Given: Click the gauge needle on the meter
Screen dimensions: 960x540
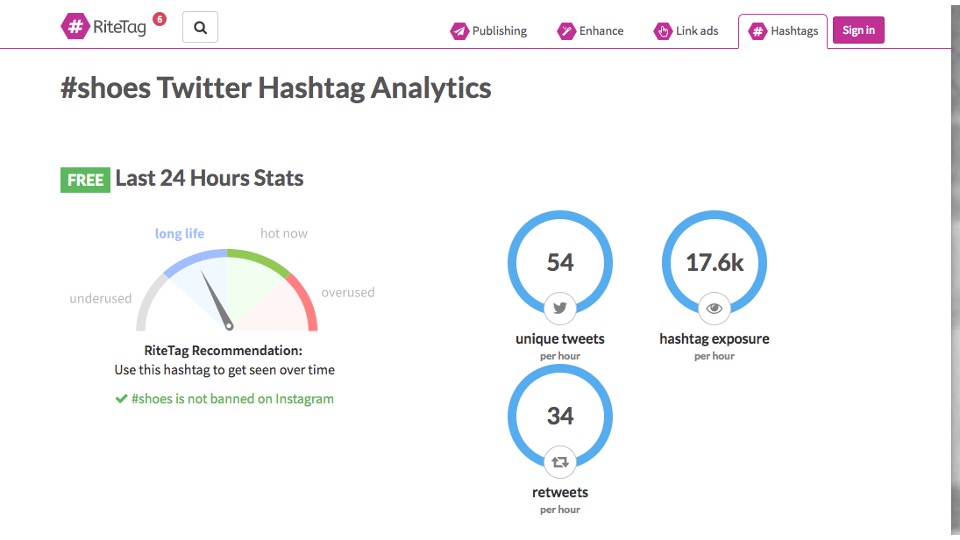Looking at the screenshot, I should tap(217, 300).
